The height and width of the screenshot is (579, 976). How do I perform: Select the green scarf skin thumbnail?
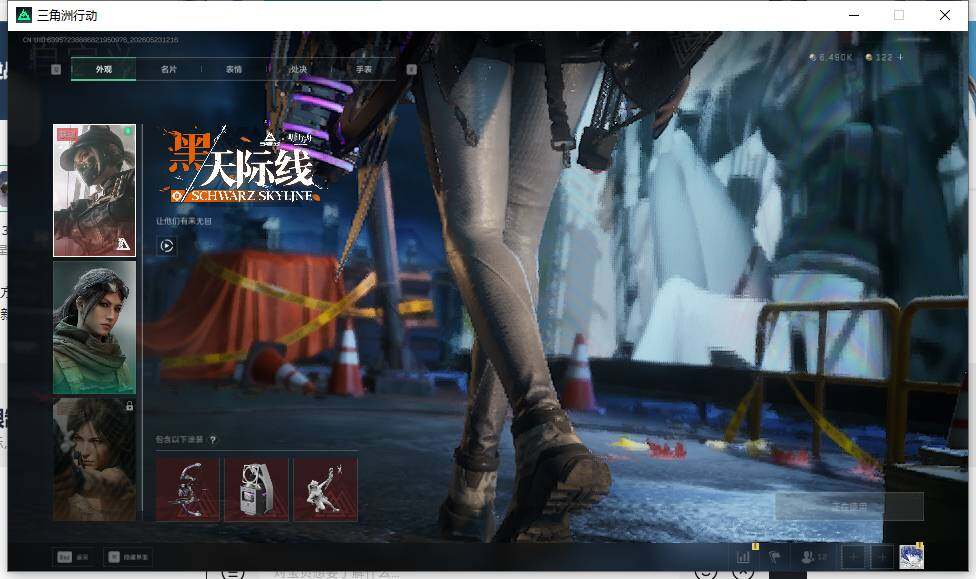point(94,327)
